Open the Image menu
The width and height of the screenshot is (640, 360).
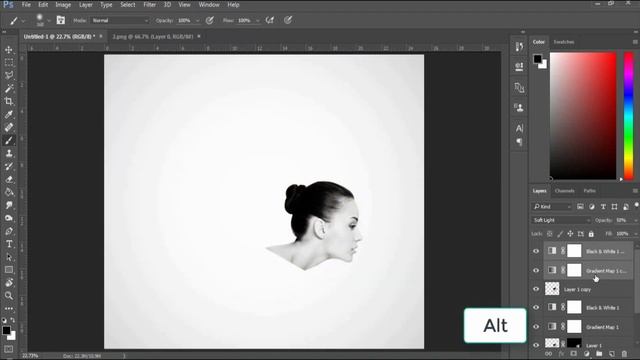tap(63, 5)
